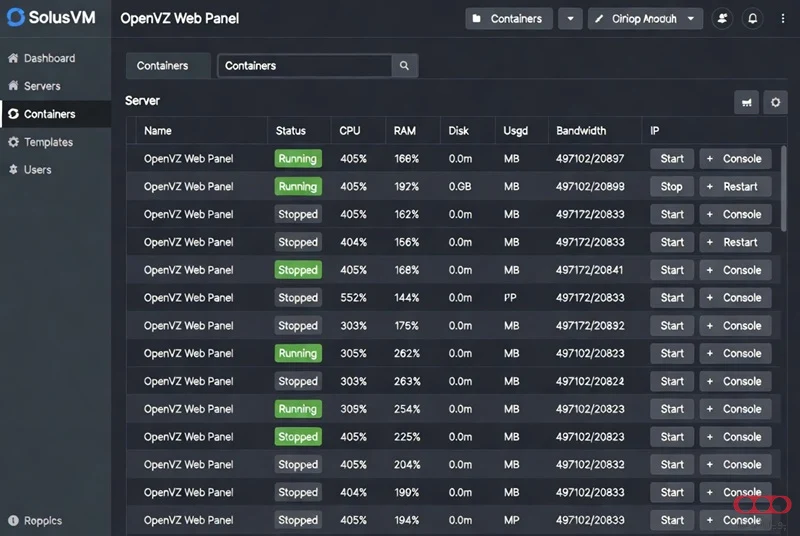Start the container with 162% RAM
The height and width of the screenshot is (536, 800).
pyautogui.click(x=672, y=214)
